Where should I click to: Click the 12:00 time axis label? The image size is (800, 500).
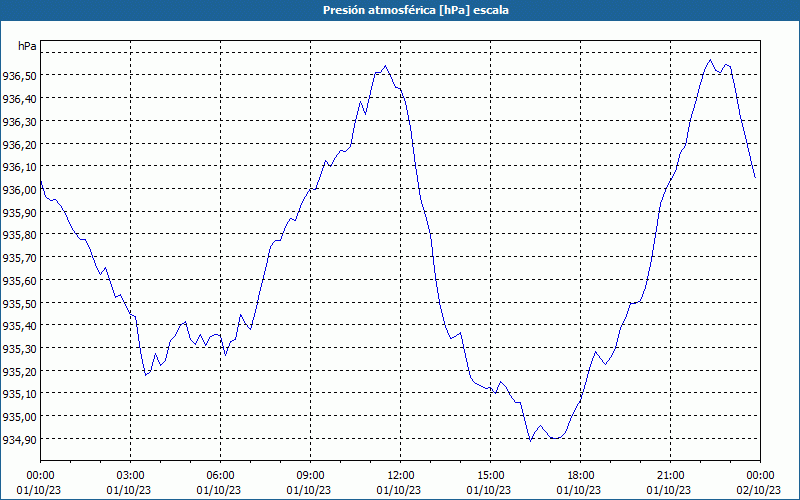[401, 476]
